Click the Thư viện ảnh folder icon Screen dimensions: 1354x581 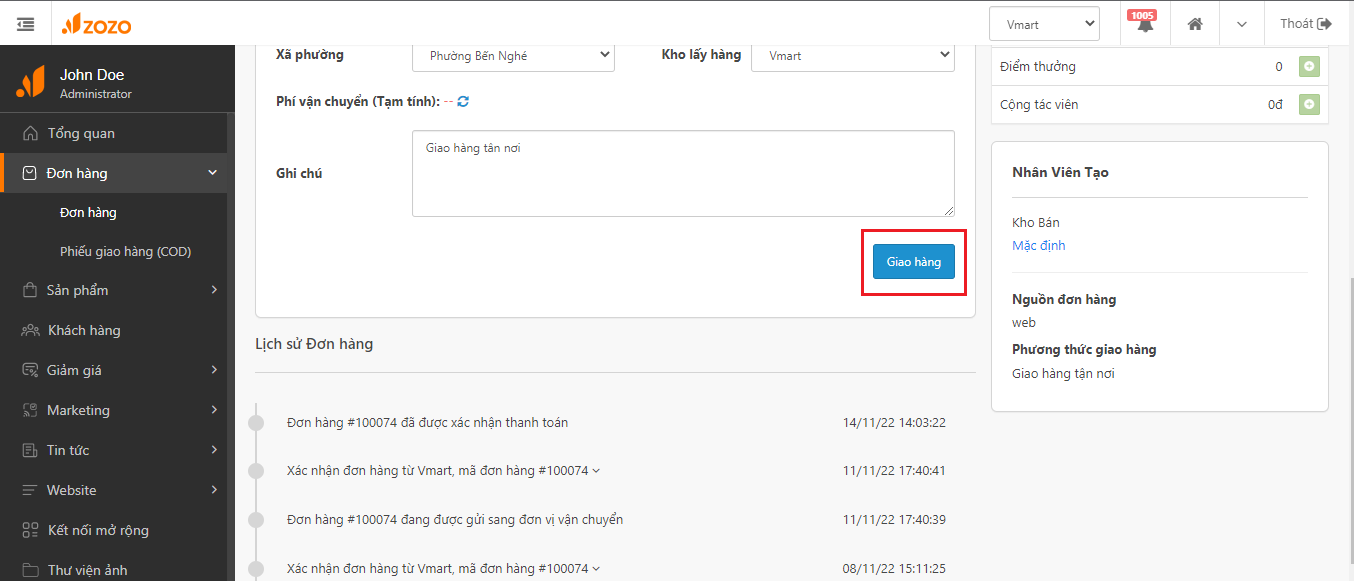point(29,570)
